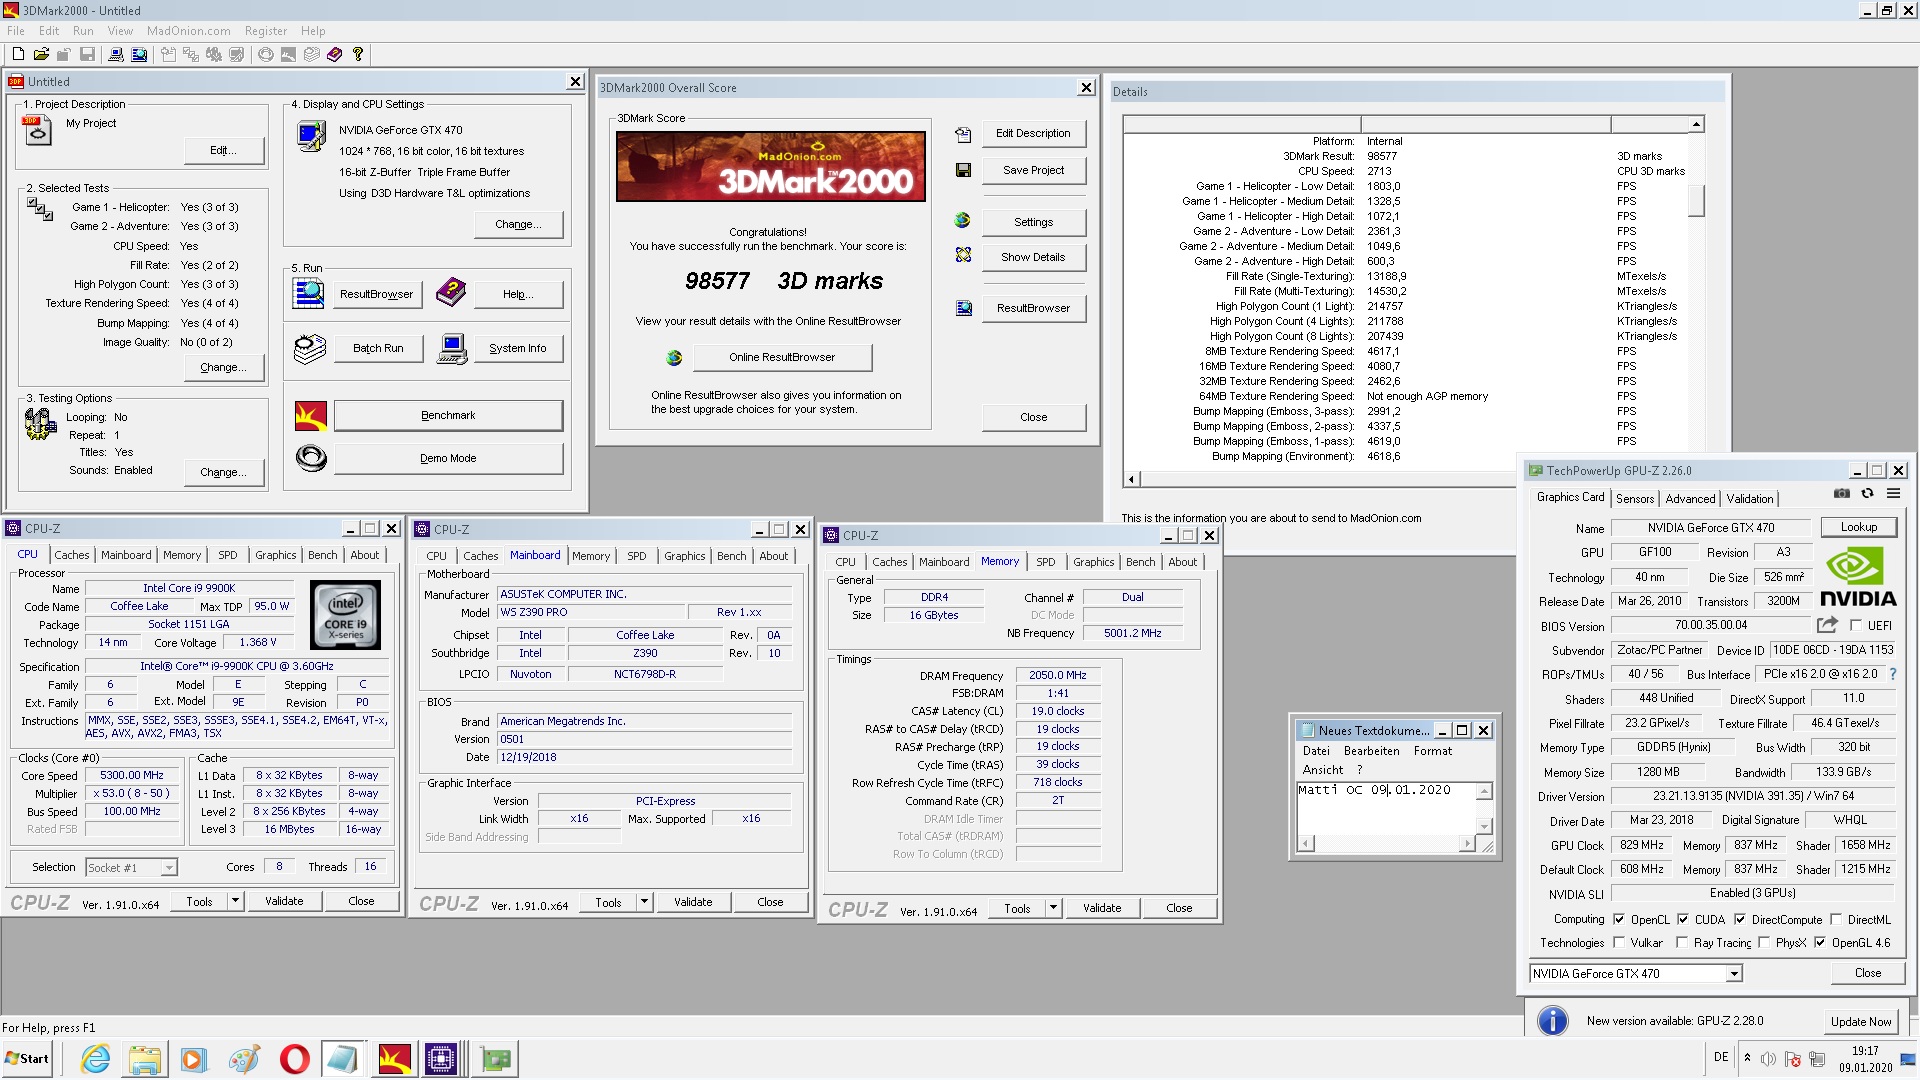Click the Notepad vertical scrollbar down arrow
The image size is (1920, 1080).
coord(1485,827)
